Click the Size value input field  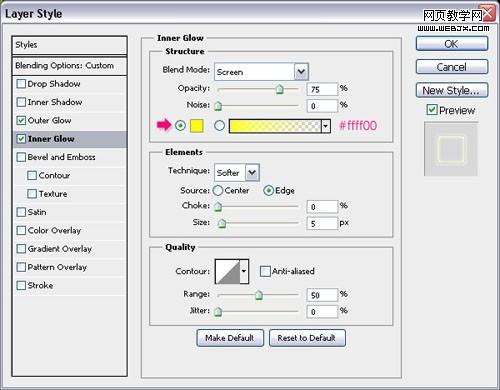pyautogui.click(x=322, y=223)
